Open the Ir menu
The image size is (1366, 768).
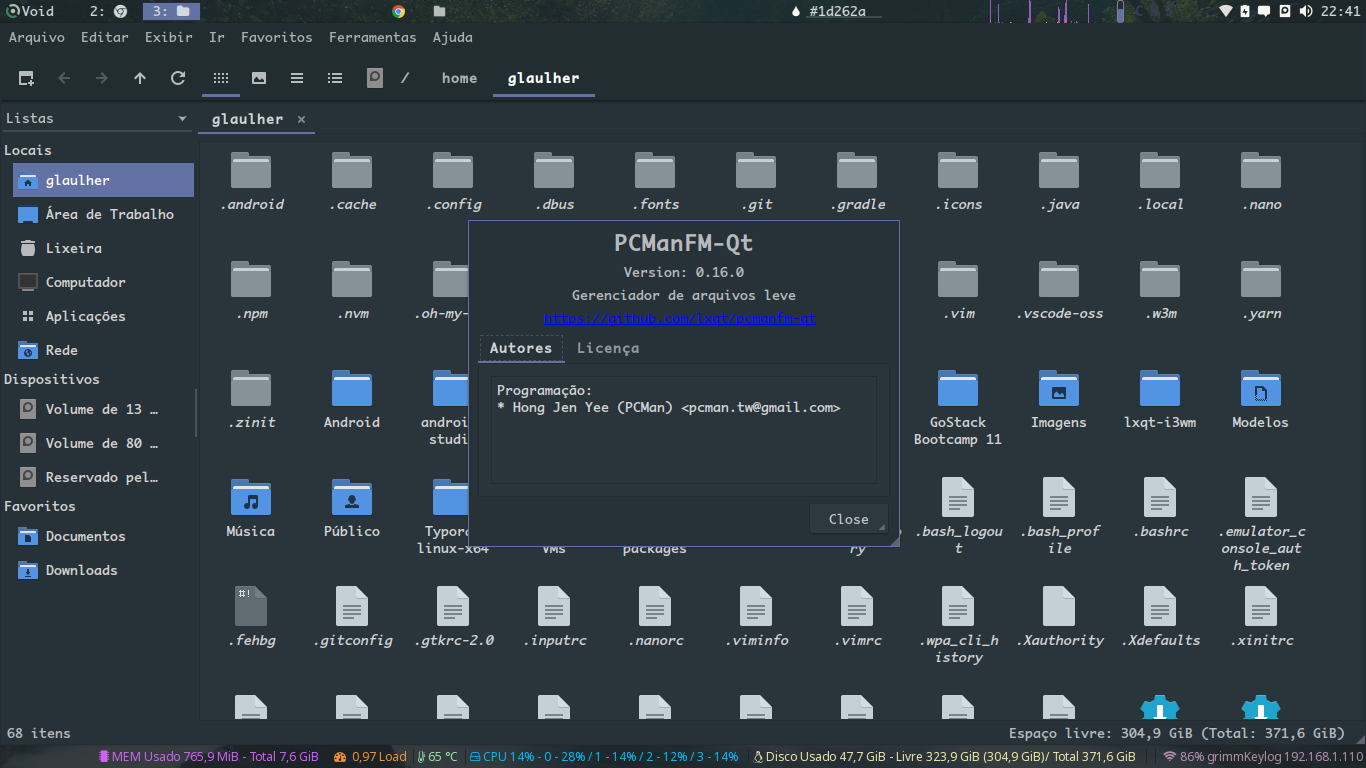217,37
